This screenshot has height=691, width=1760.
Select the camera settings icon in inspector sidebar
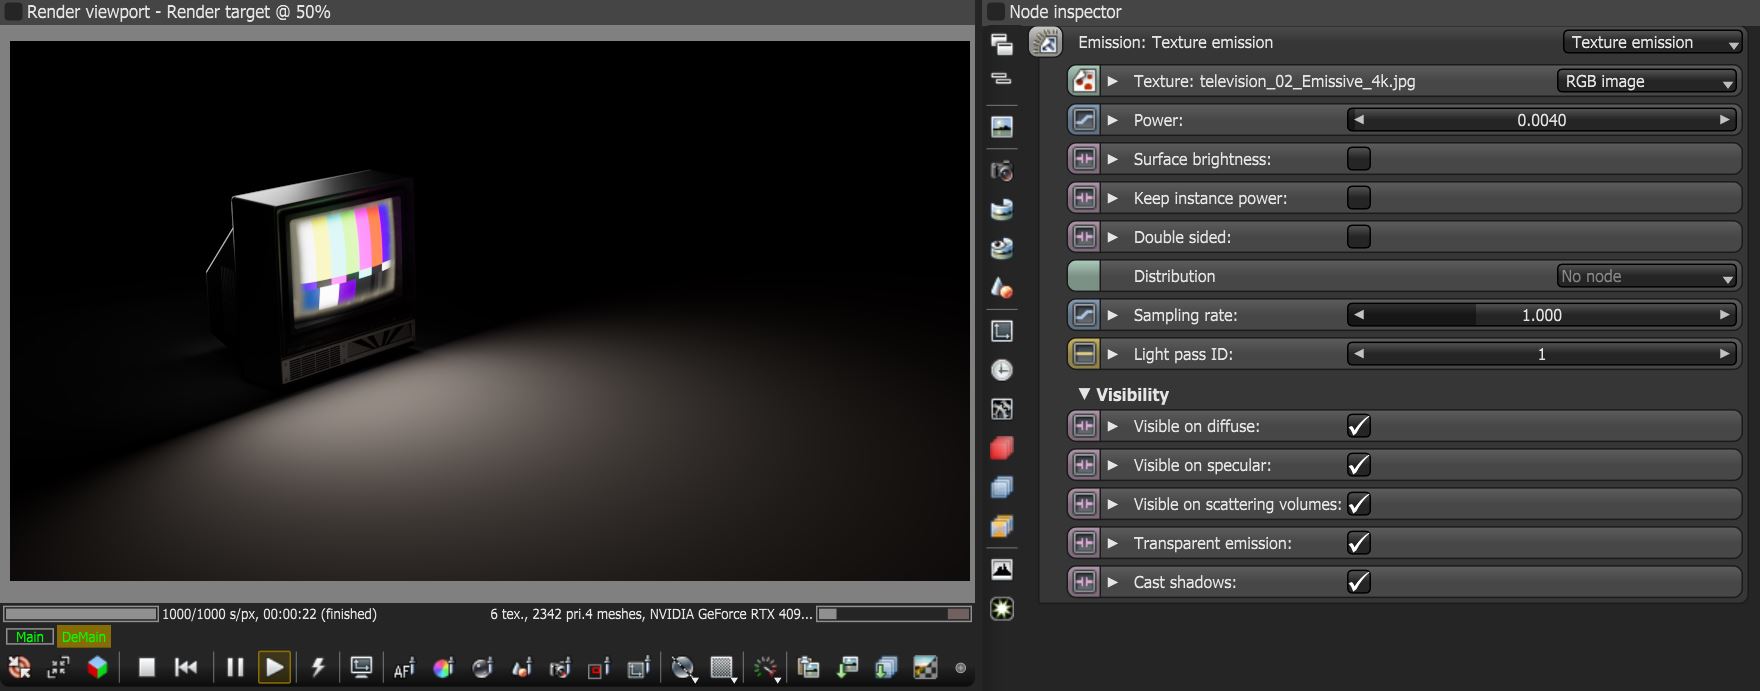[x=1001, y=171]
